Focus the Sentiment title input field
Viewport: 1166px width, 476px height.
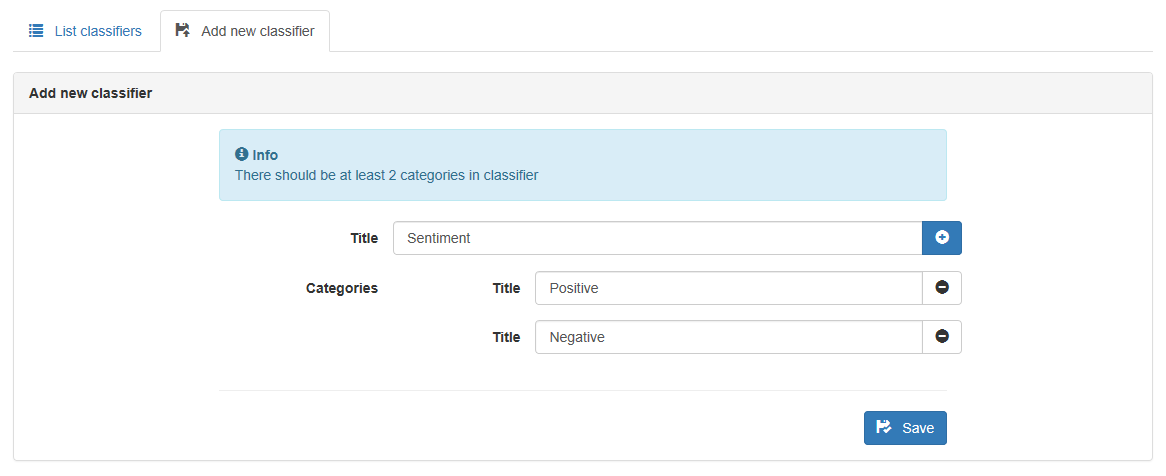[x=657, y=238]
